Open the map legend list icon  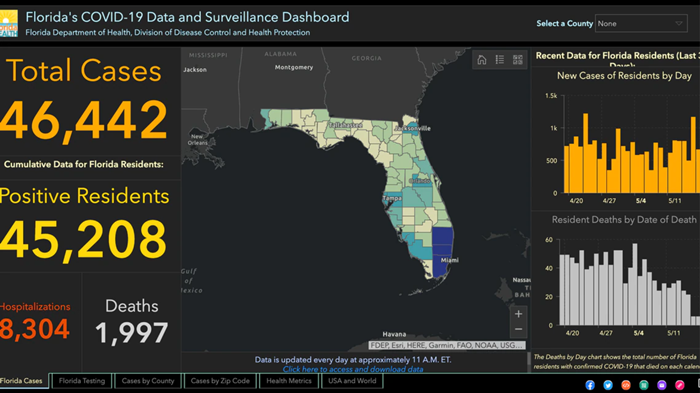point(500,60)
